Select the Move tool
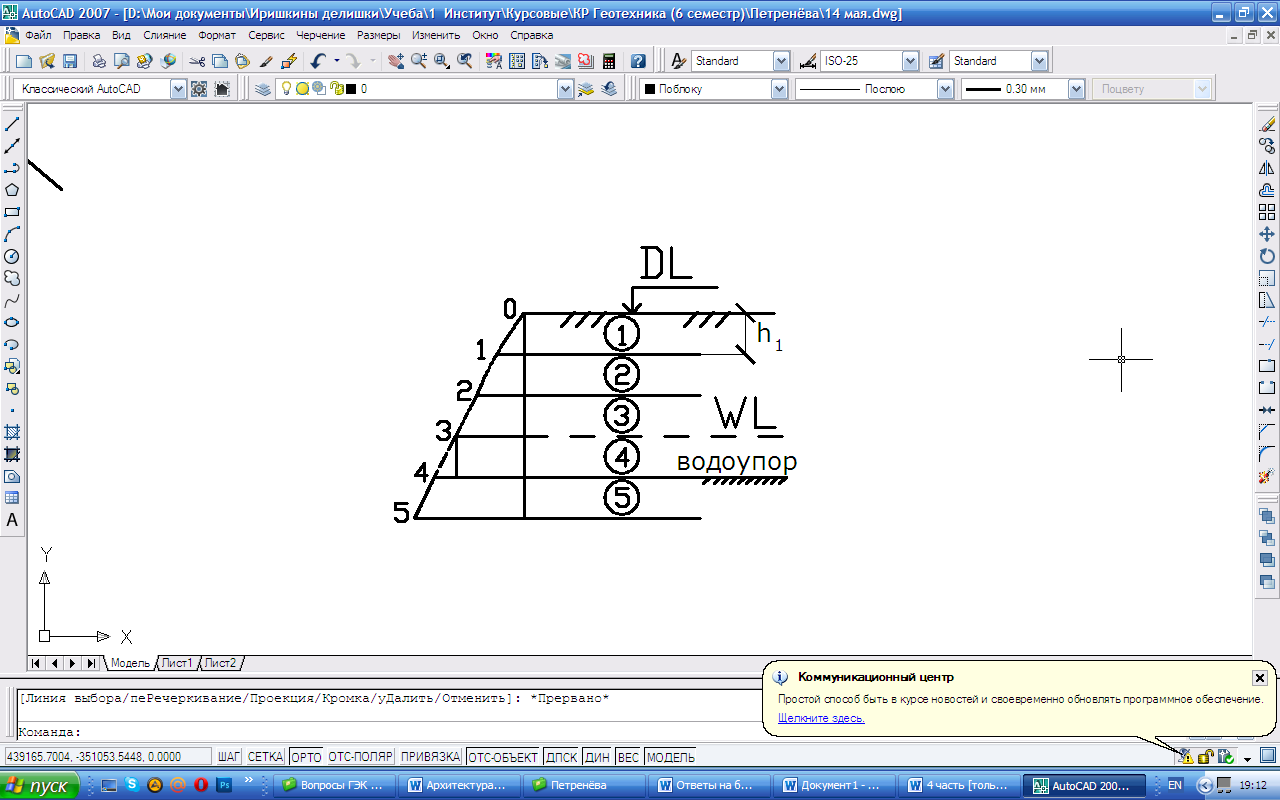Screen dimensions: 1280x800 click(x=1267, y=234)
